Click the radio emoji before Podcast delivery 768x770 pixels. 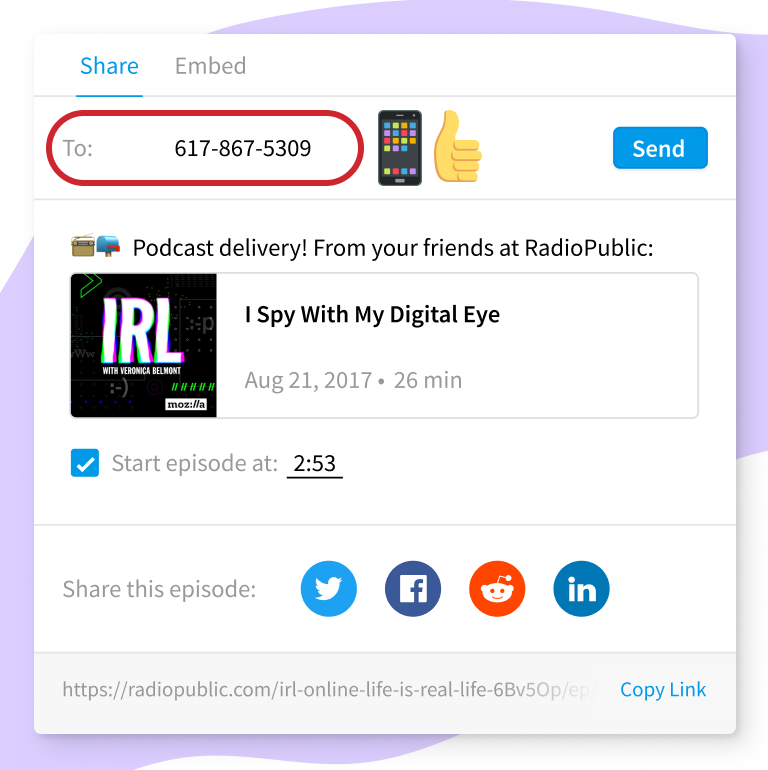pos(83,245)
